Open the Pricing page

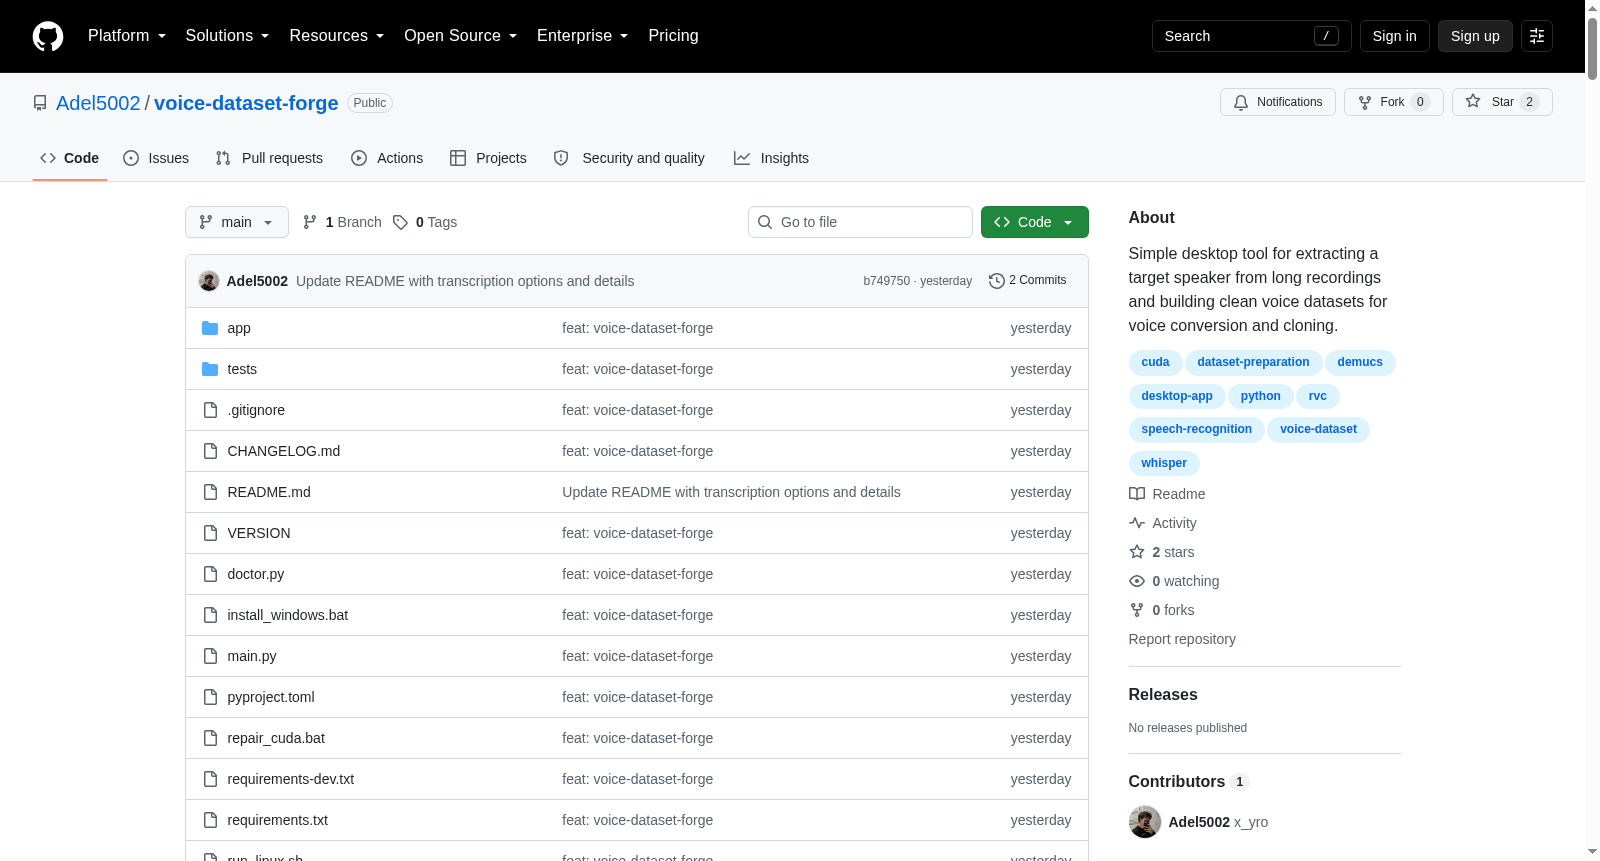[673, 36]
